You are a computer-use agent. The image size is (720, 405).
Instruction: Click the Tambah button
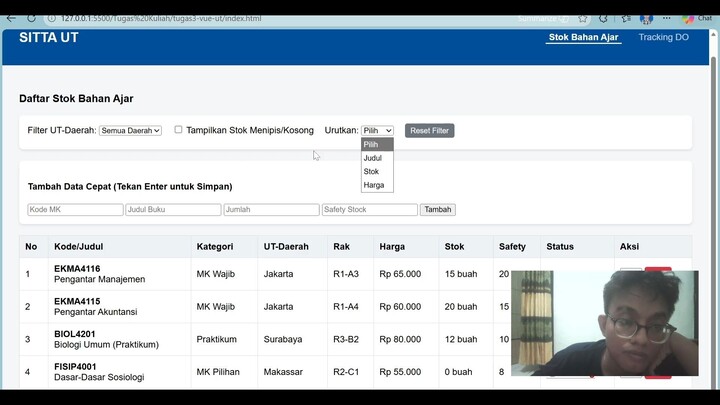(438, 209)
